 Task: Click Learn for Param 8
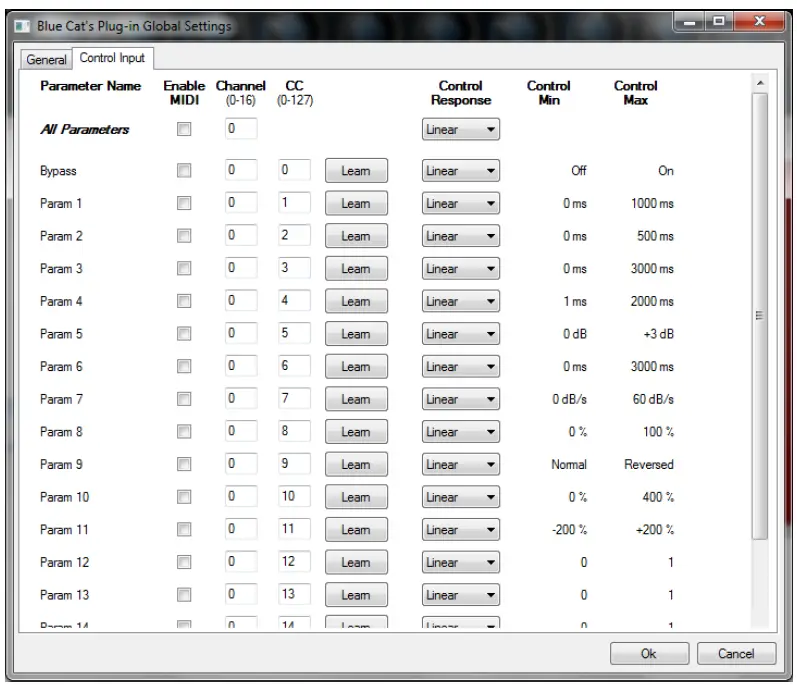tap(356, 431)
